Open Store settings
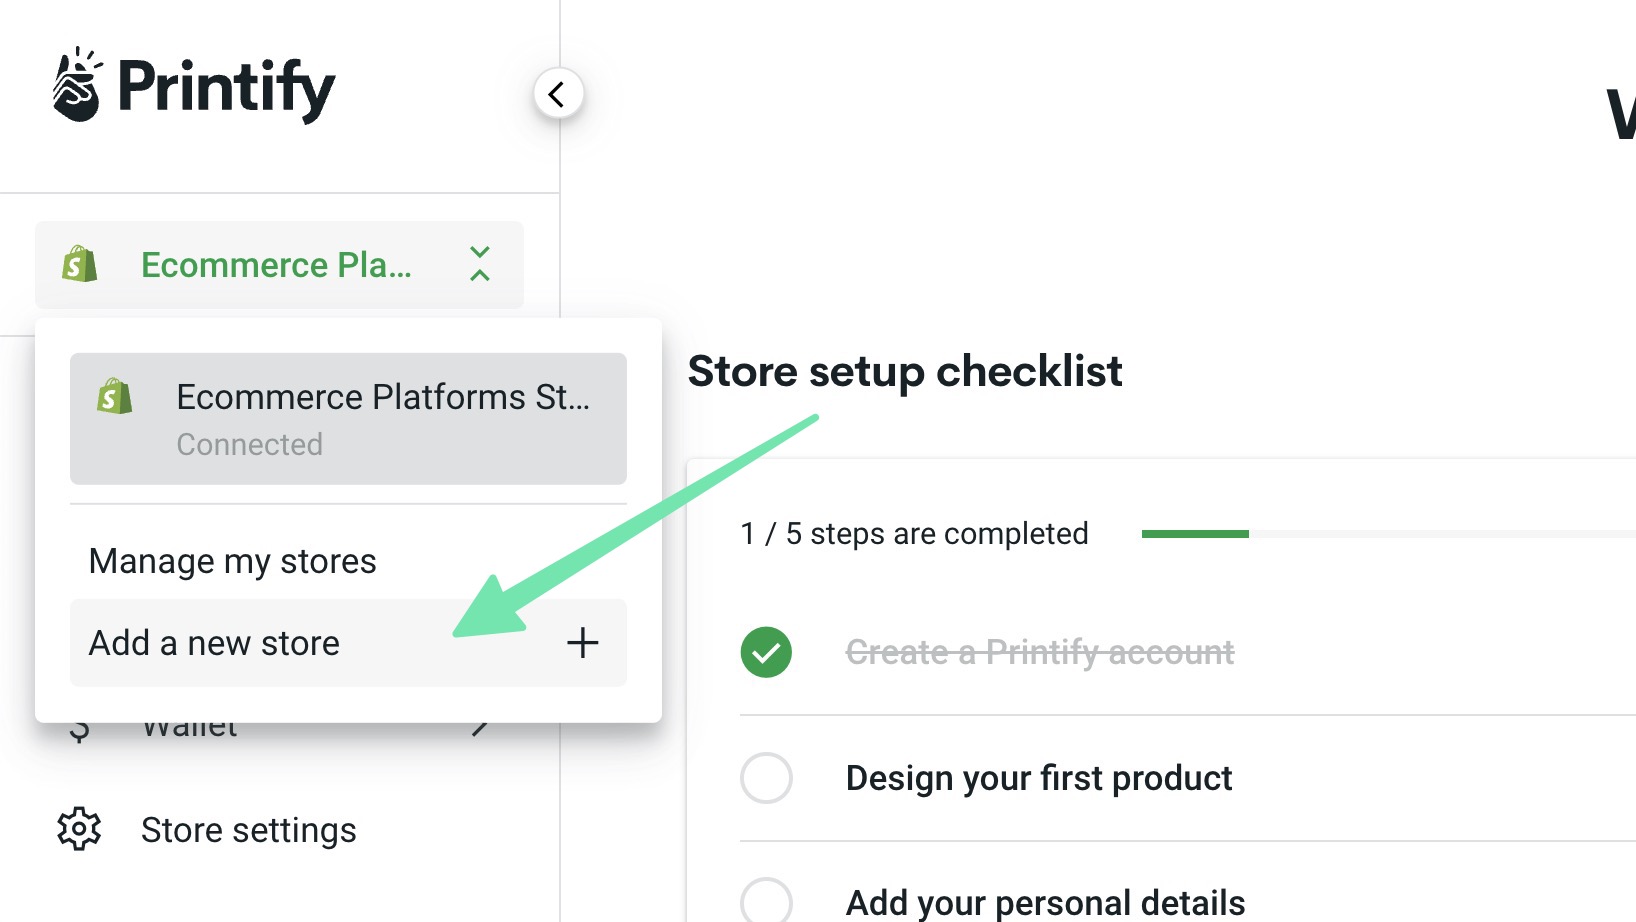This screenshot has width=1636, height=922. click(x=249, y=829)
